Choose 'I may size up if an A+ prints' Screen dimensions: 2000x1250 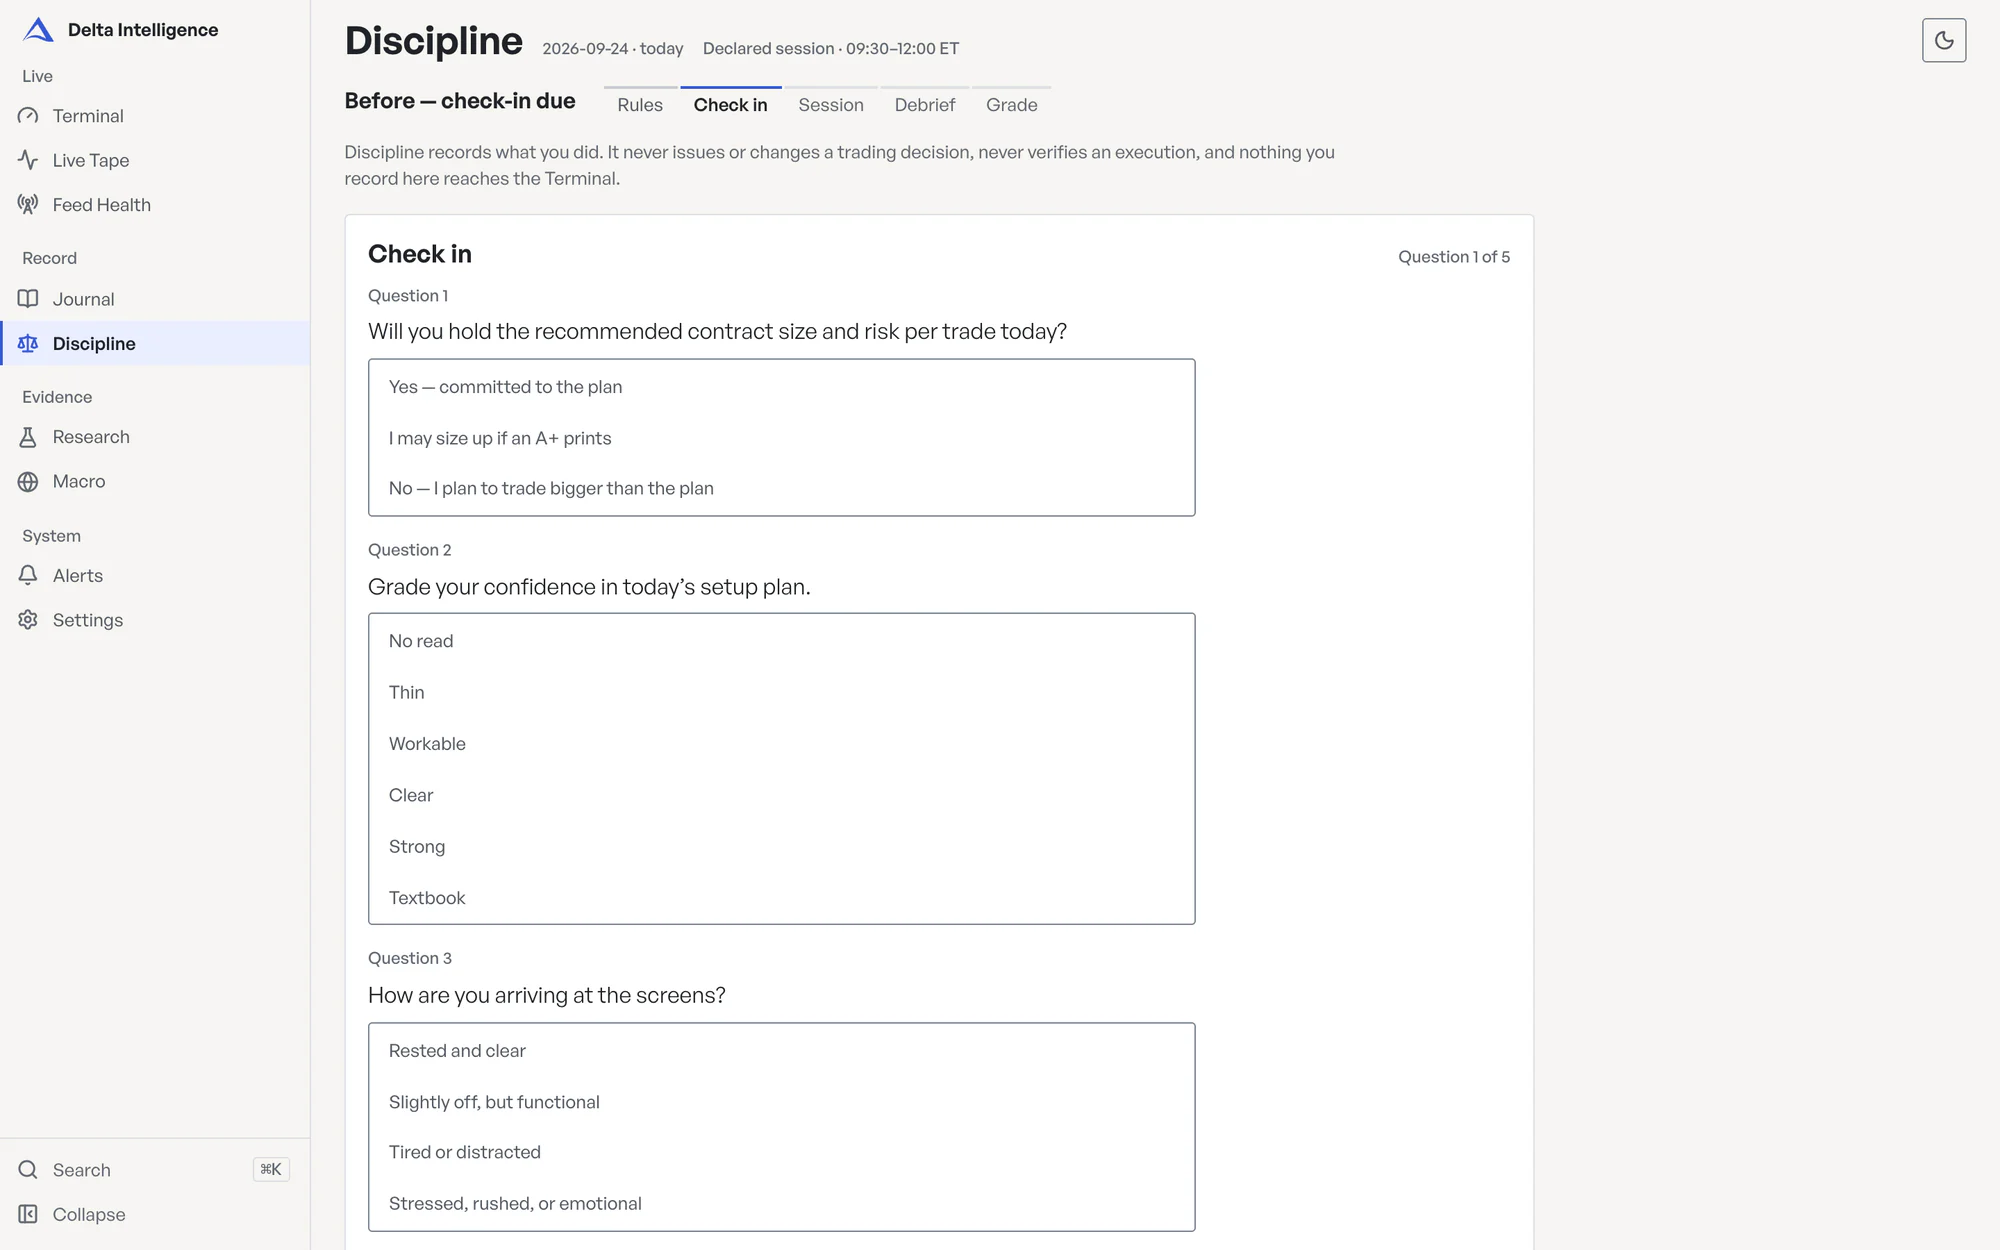(781, 438)
